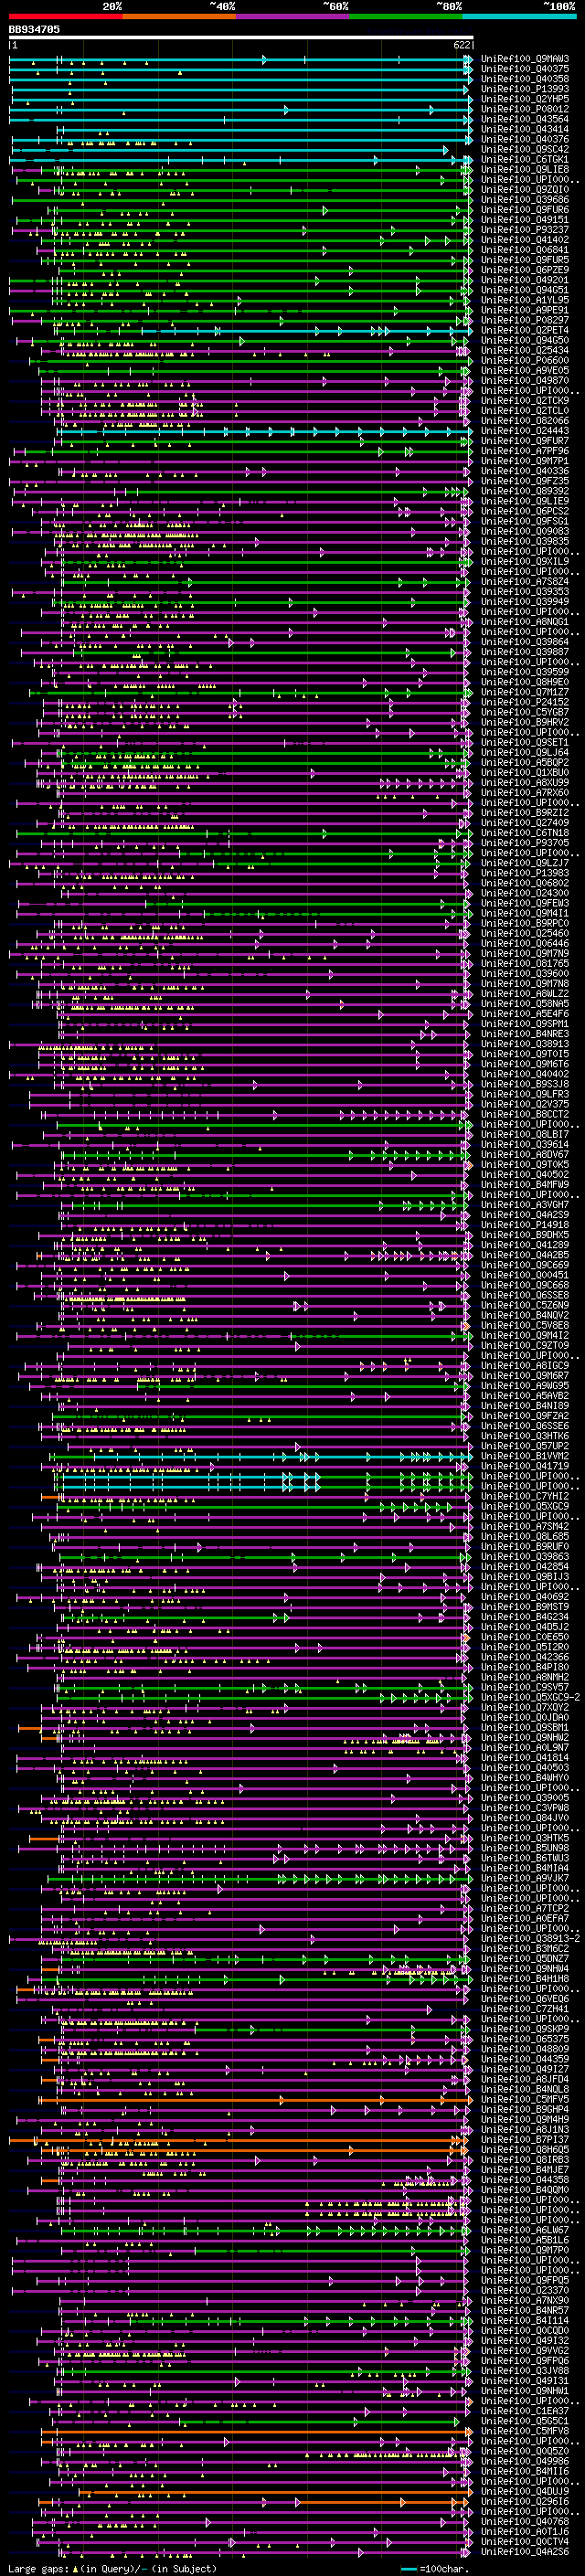Click the green ~80% identity legend bar
585x2576 pixels.
406,17
